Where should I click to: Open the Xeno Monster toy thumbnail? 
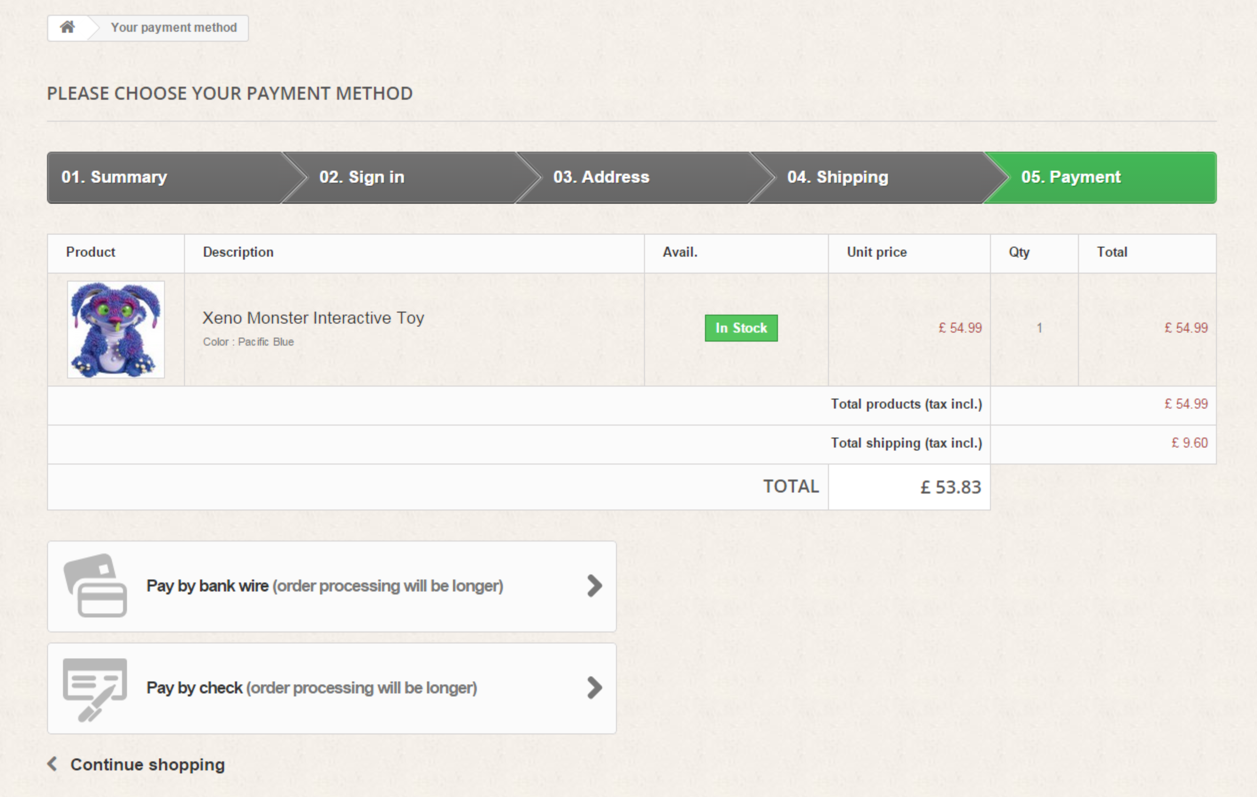click(x=116, y=329)
